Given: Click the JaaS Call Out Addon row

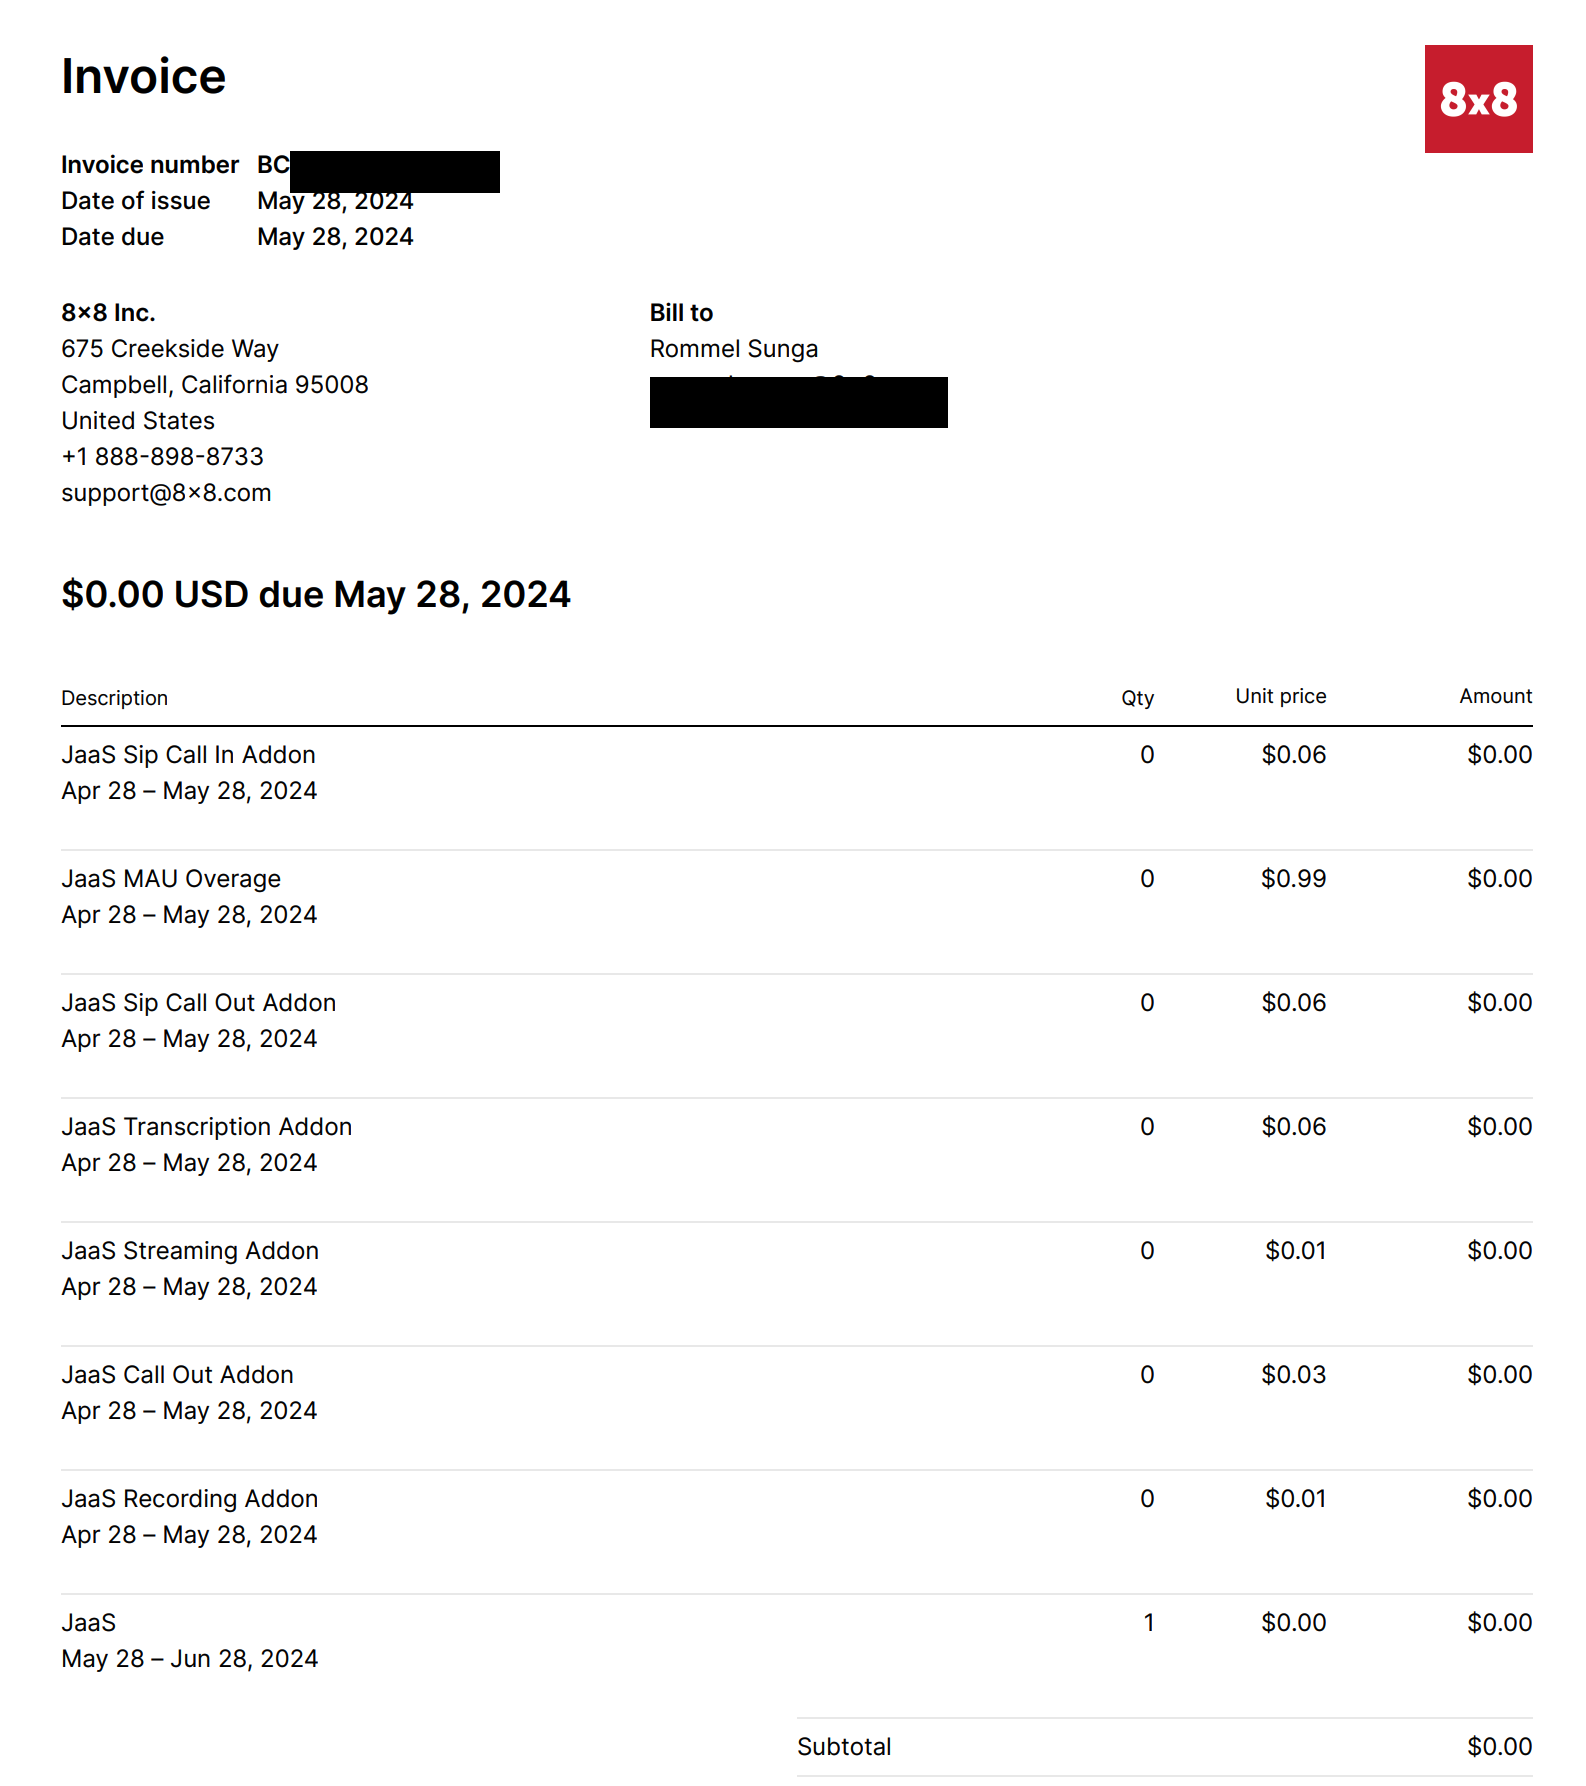Looking at the screenshot, I should coord(177,1375).
